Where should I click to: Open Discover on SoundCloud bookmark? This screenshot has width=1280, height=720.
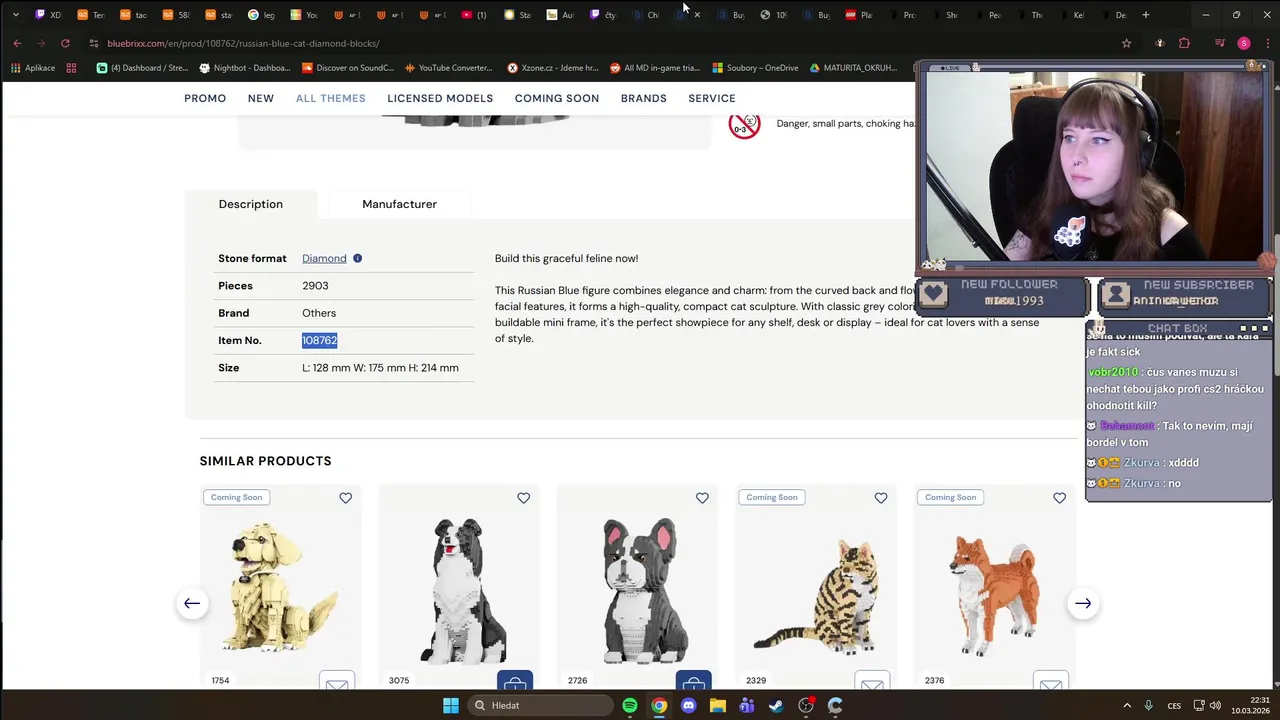(x=348, y=68)
